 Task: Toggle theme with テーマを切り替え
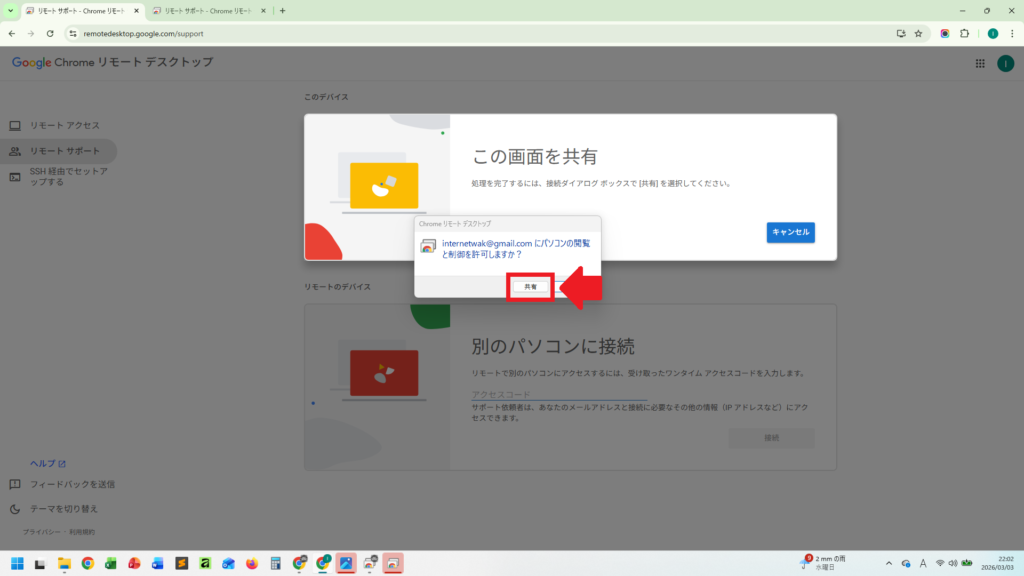[x=63, y=509]
